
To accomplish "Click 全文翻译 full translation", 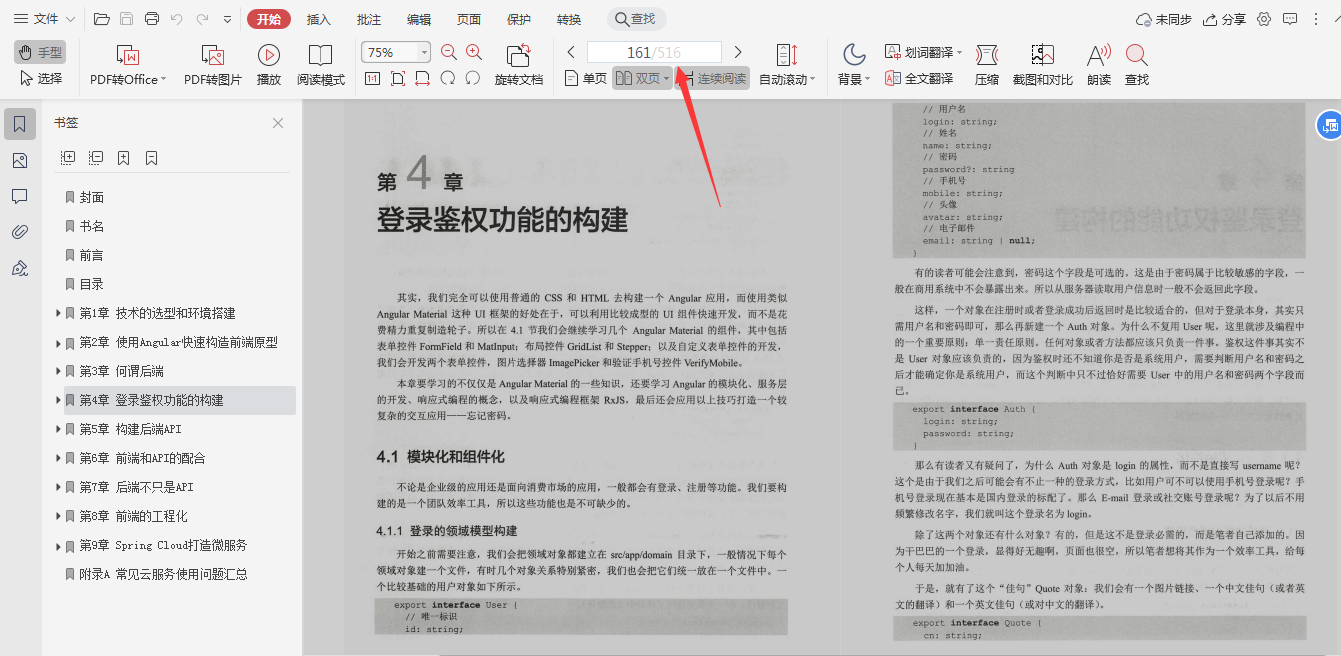I will 919,78.
